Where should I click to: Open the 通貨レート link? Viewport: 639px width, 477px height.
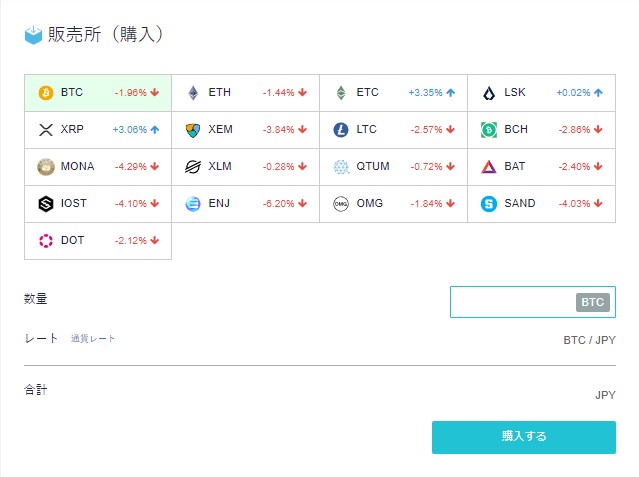(93, 339)
